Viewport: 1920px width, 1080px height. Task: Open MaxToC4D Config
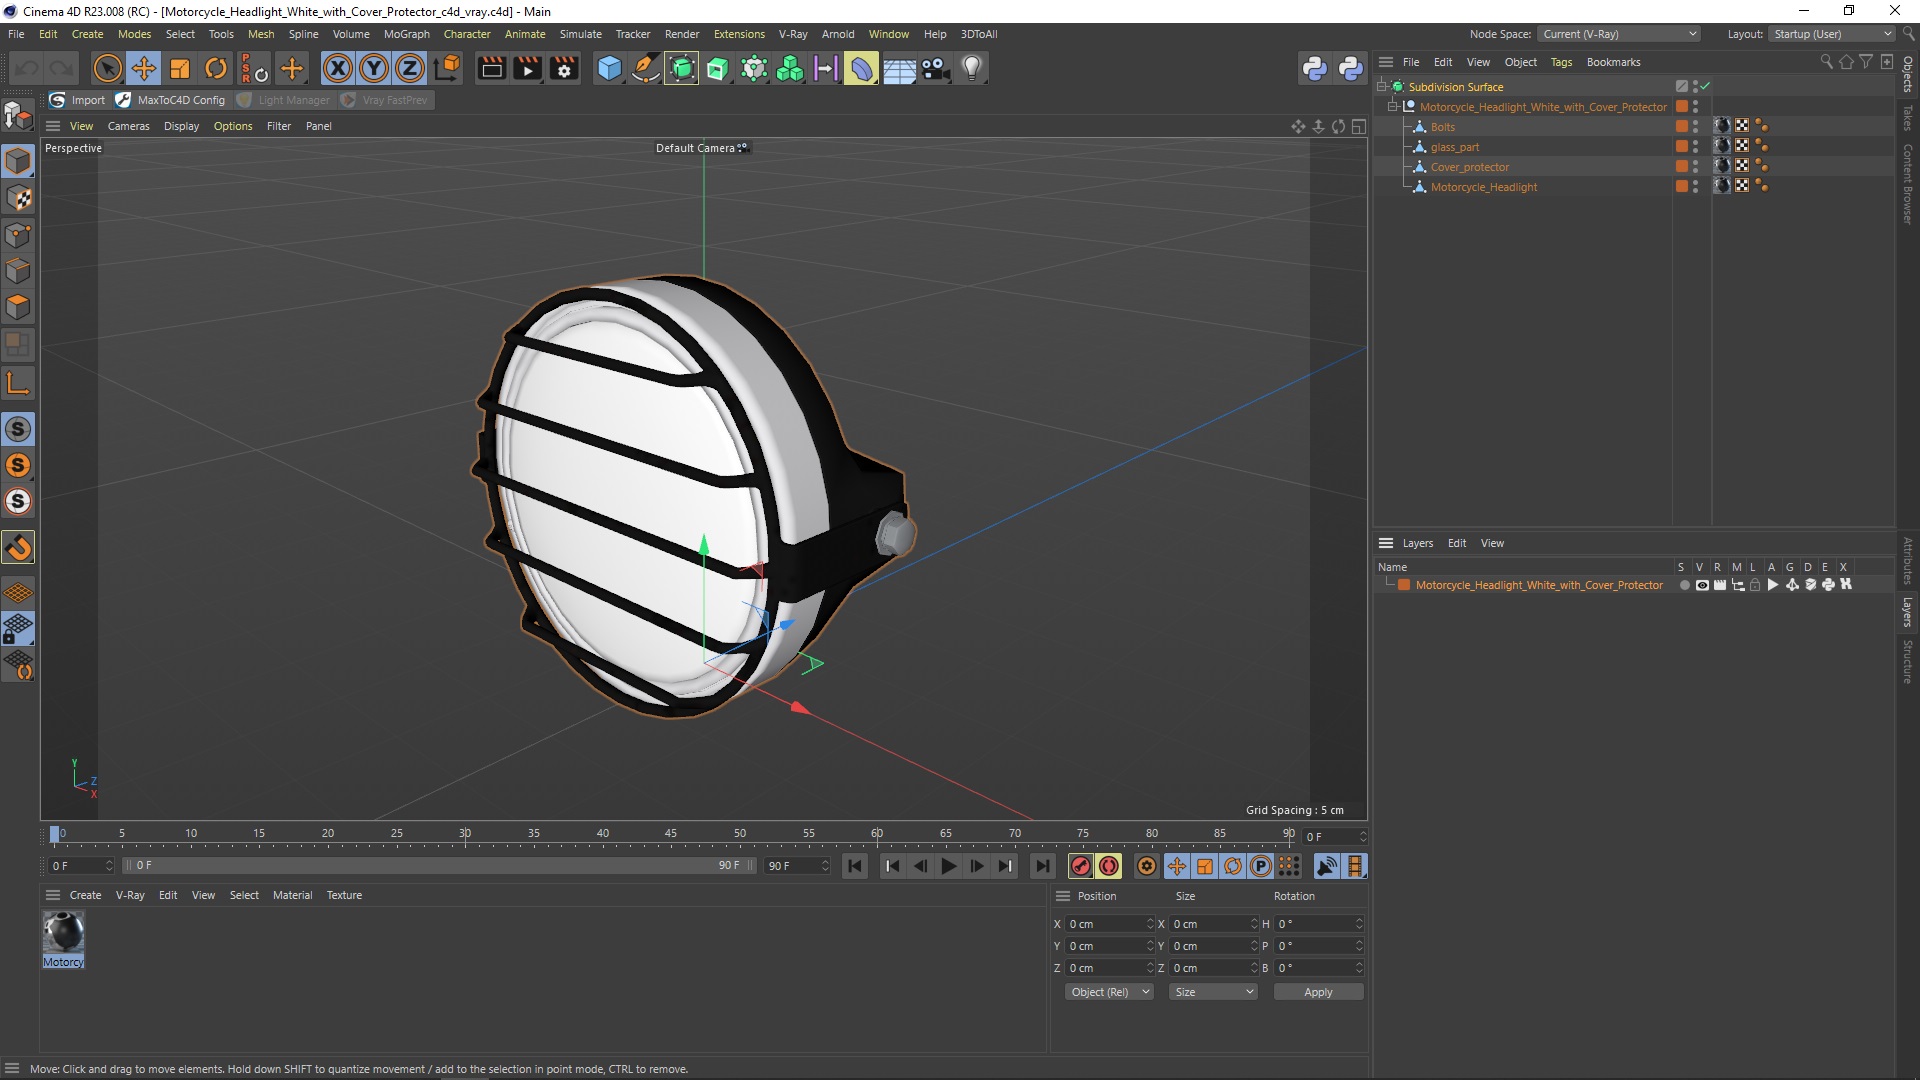point(171,100)
